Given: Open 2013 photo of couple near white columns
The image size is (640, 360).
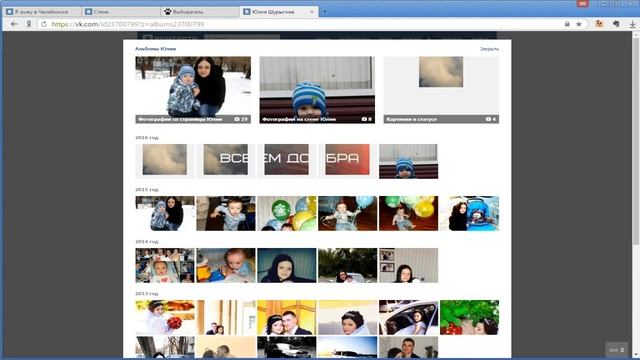Looking at the screenshot, I should 226,317.
